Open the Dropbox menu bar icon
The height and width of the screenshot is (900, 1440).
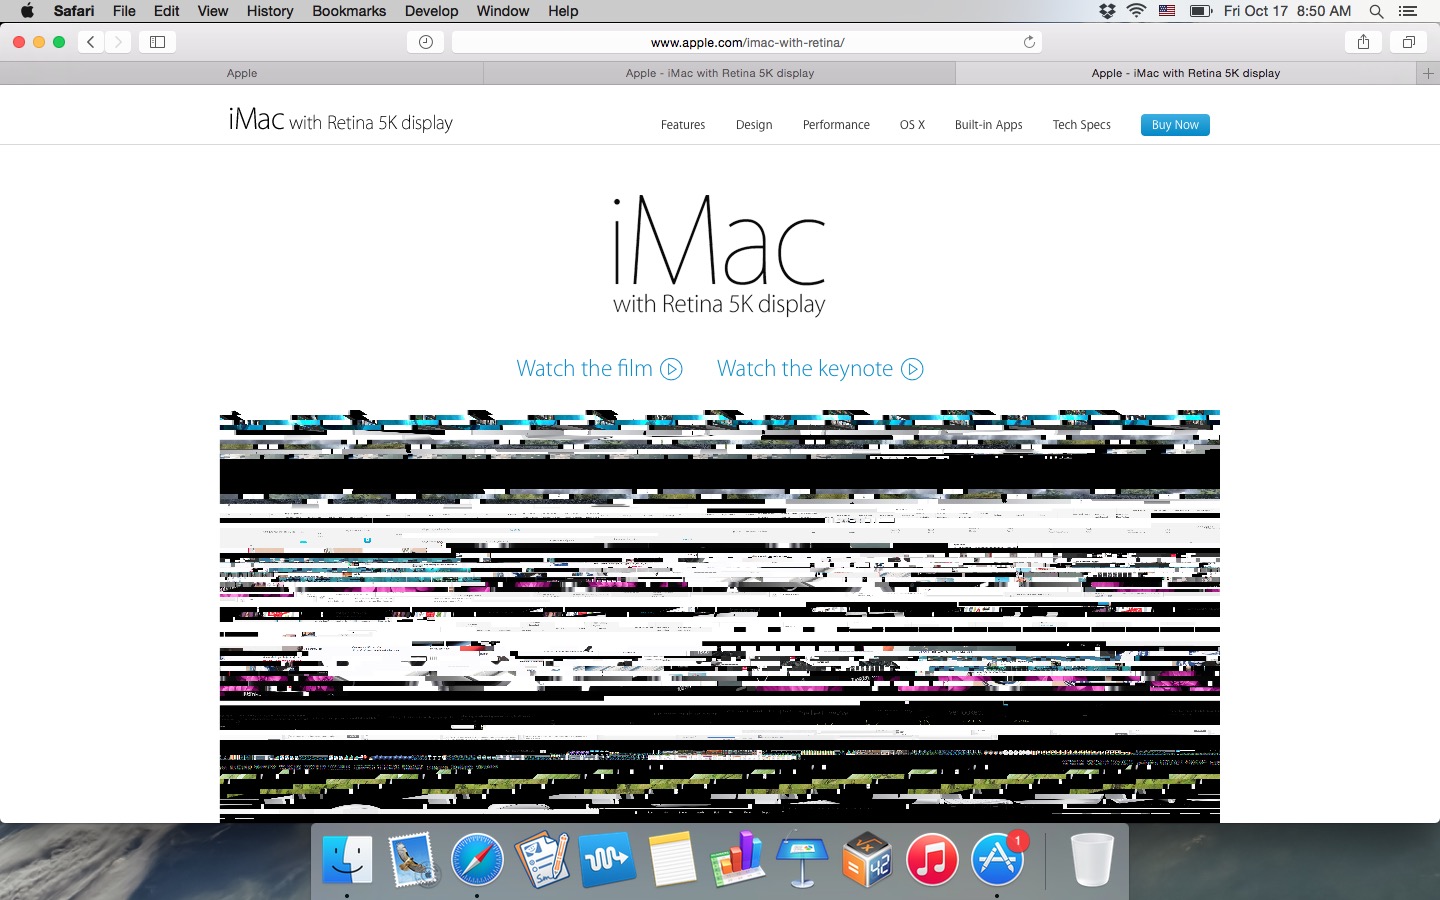coord(1107,11)
